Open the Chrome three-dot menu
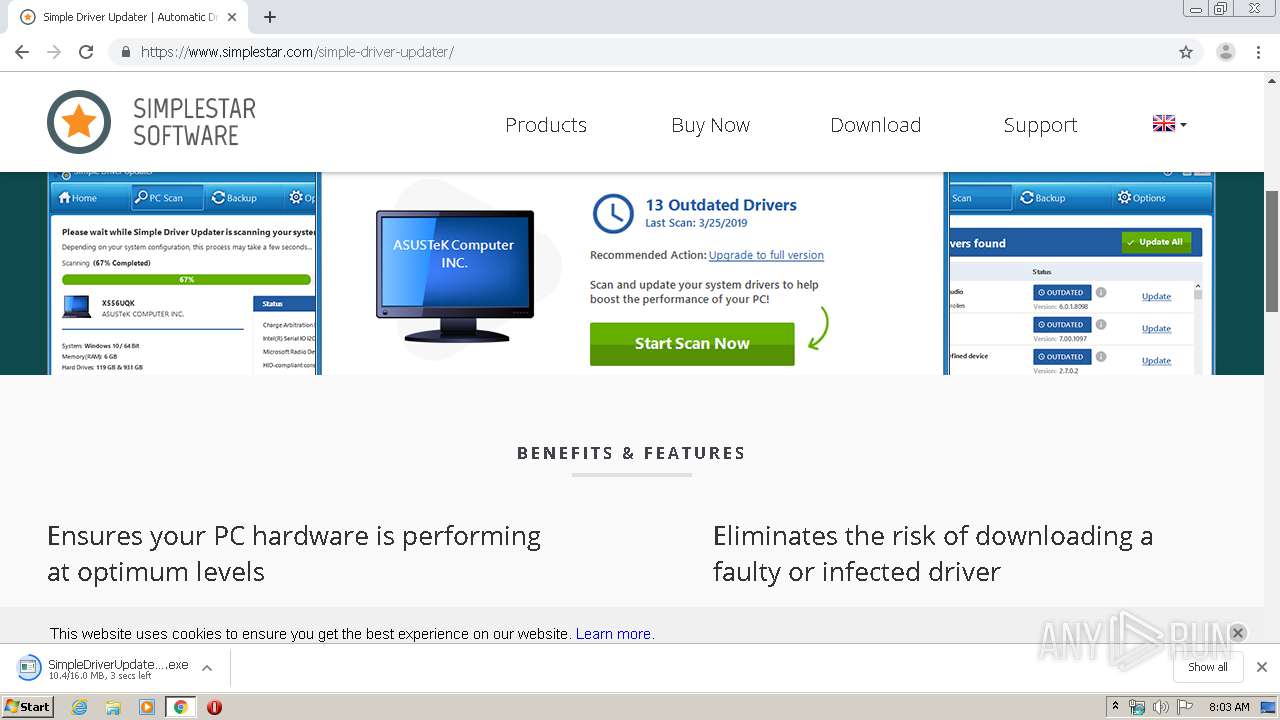This screenshot has width=1280, height=720. 1259,52
